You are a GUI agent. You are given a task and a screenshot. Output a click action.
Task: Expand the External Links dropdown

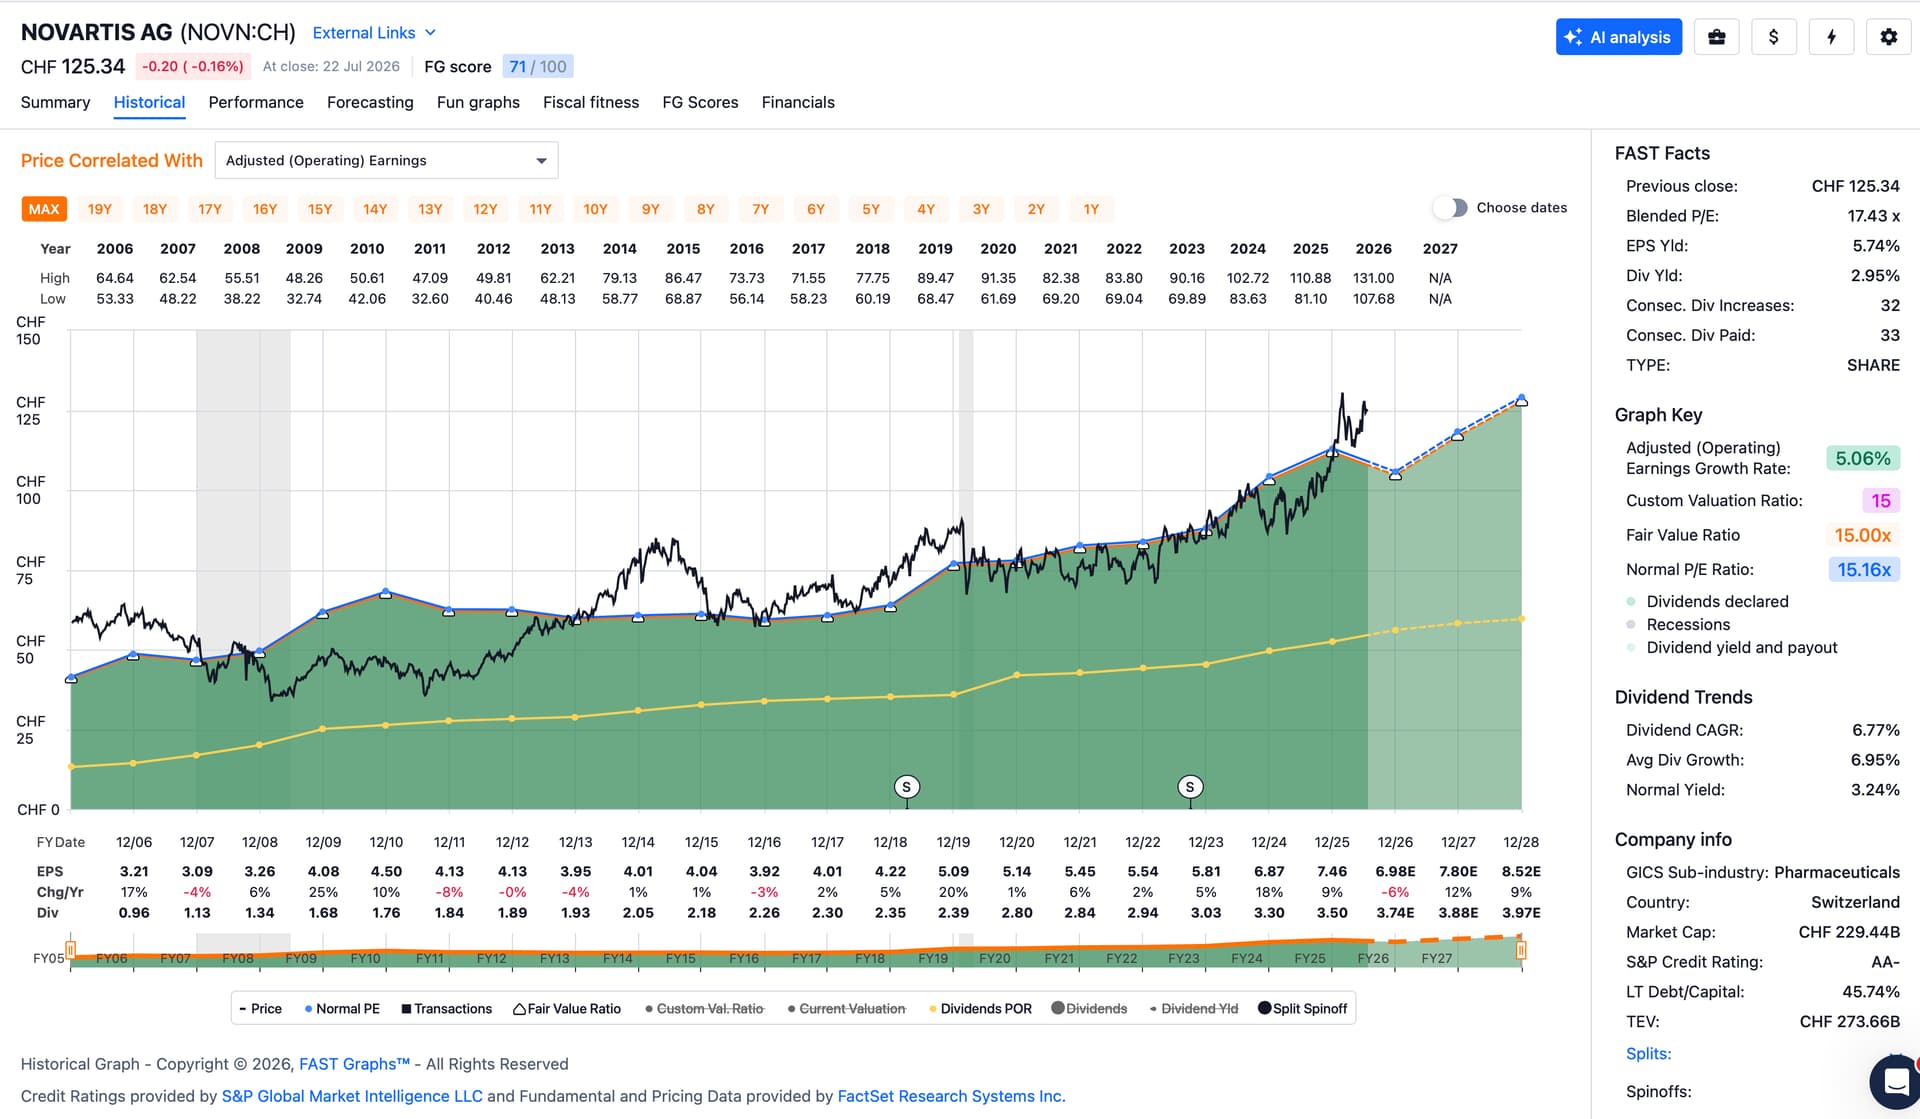374,33
